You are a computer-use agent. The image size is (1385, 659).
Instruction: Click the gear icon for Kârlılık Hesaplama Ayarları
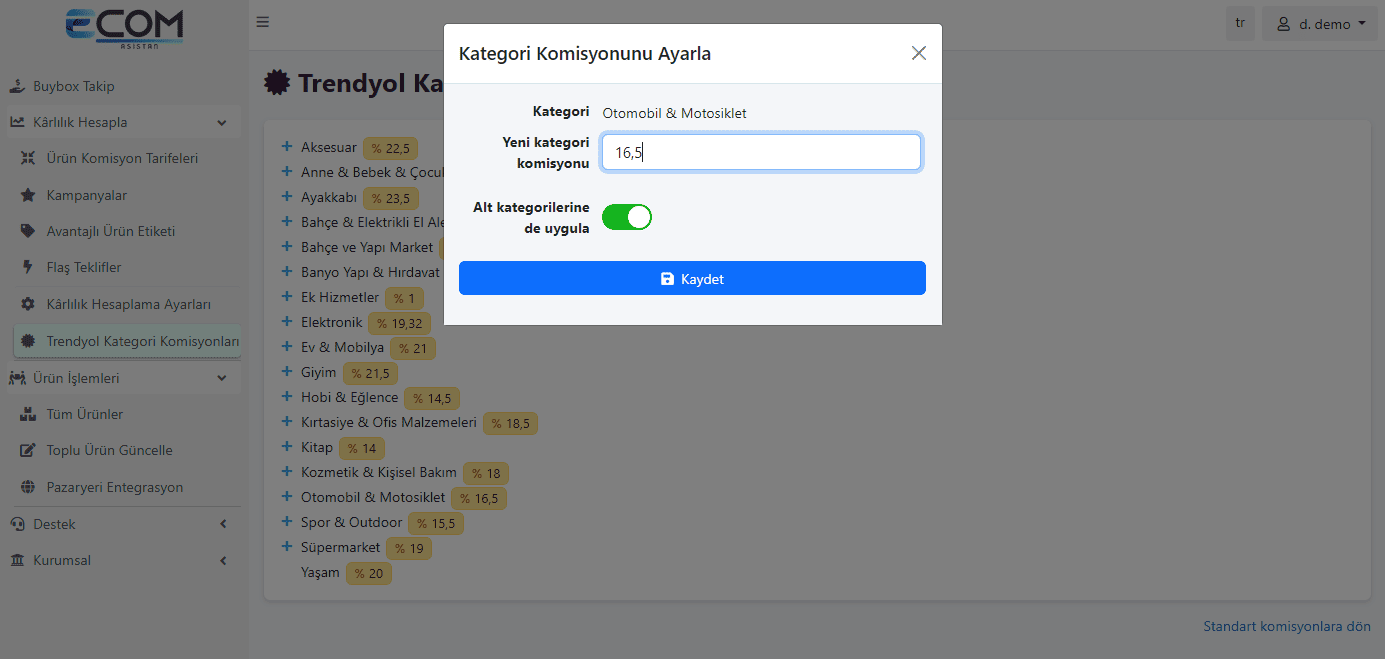click(28, 304)
